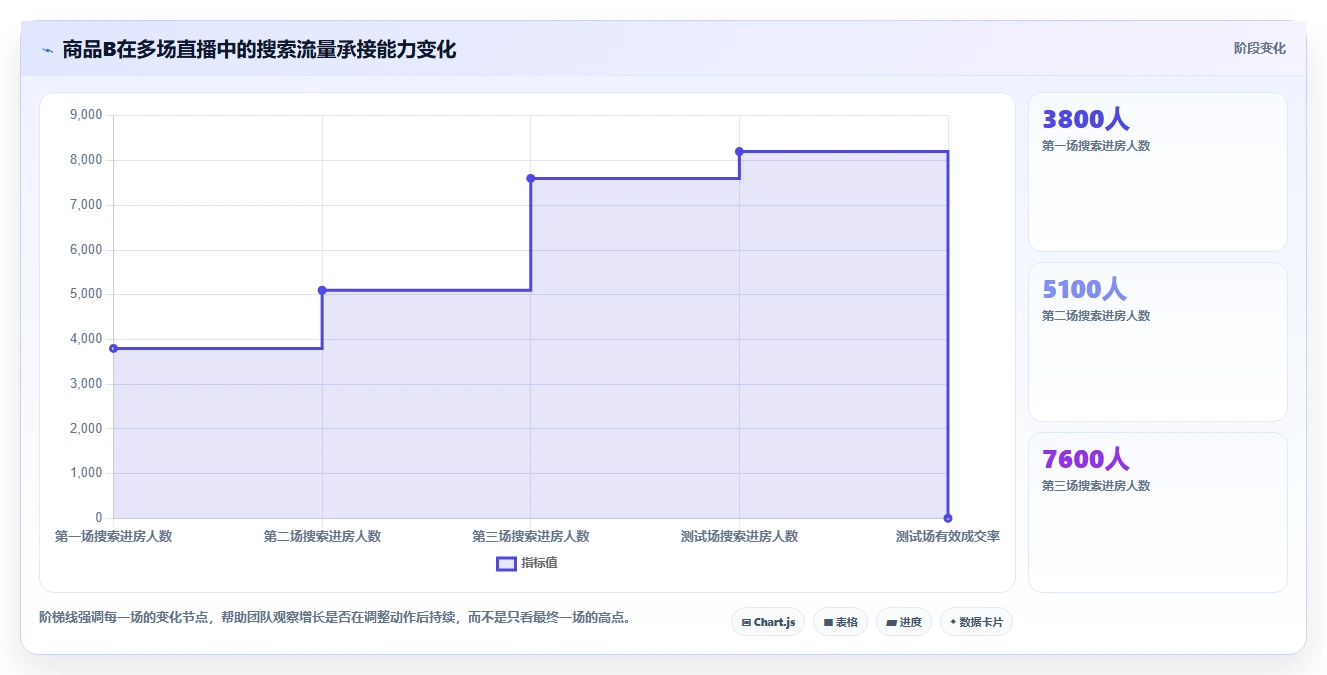Image resolution: width=1327 pixels, height=675 pixels.
Task: Click the 指标值 legend color box
Action: click(x=506, y=563)
